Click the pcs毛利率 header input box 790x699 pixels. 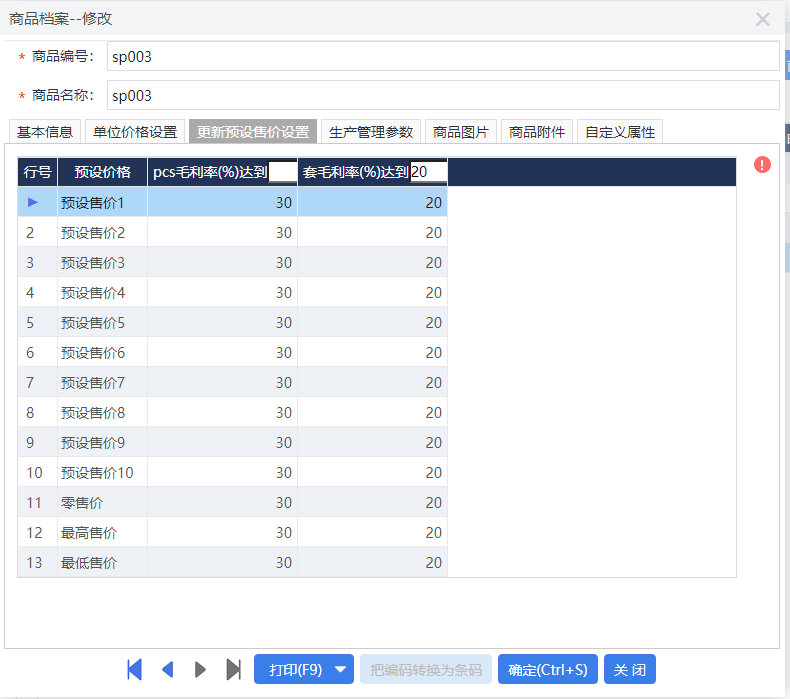282,172
